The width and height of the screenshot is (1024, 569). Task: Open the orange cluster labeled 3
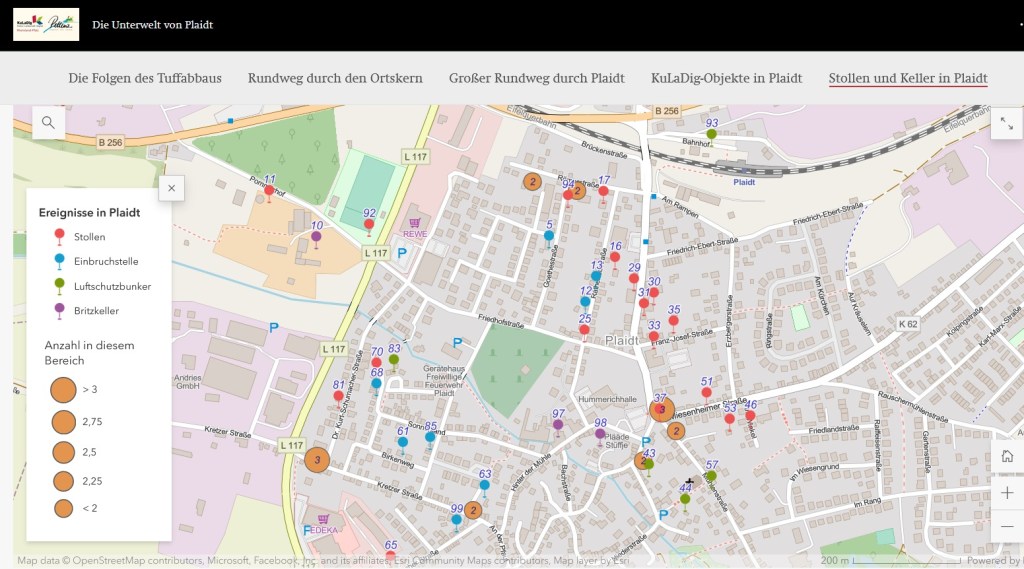point(317,460)
